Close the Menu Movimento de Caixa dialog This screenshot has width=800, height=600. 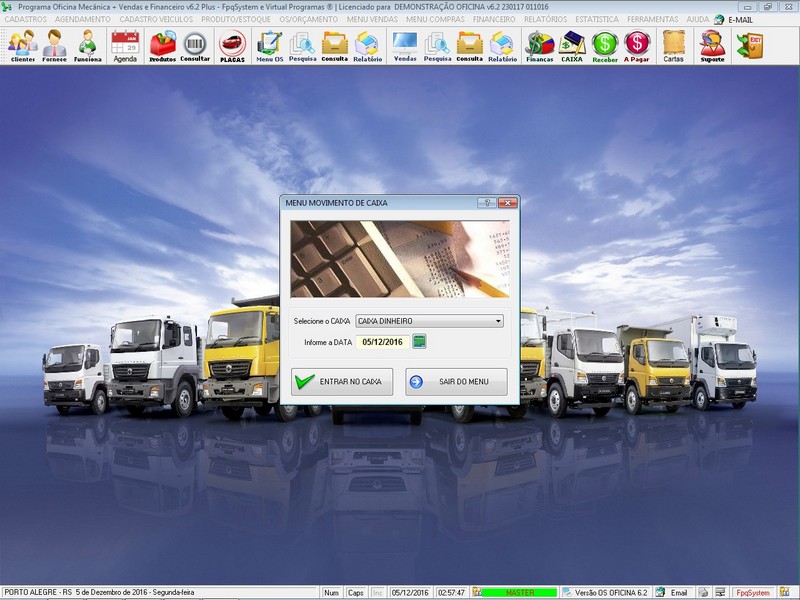click(508, 203)
